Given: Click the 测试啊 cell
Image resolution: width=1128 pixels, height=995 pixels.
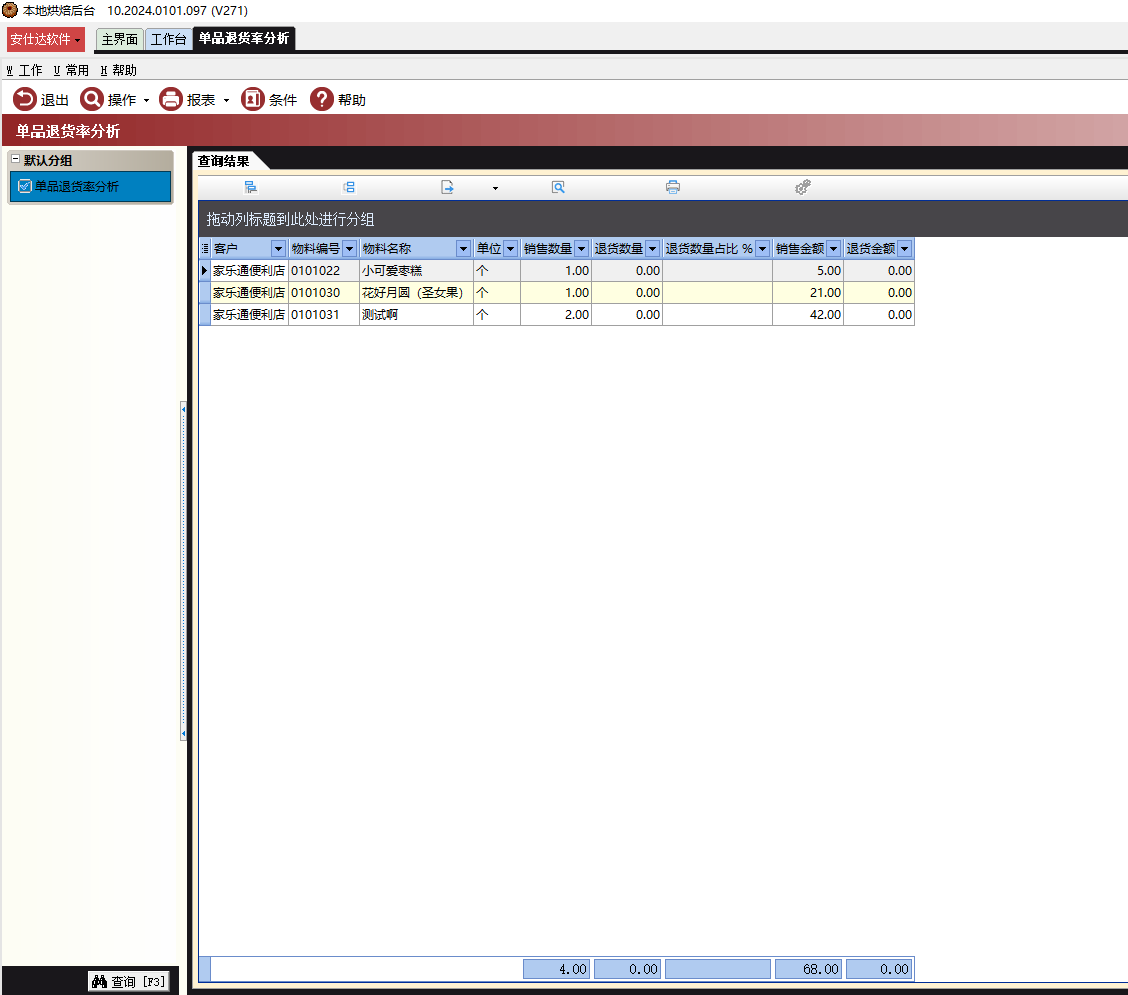Looking at the screenshot, I should (416, 314).
